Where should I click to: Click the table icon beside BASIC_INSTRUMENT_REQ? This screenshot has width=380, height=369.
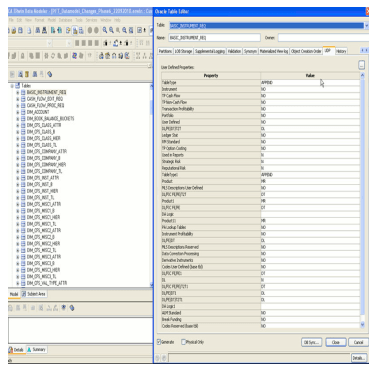(x=23, y=92)
